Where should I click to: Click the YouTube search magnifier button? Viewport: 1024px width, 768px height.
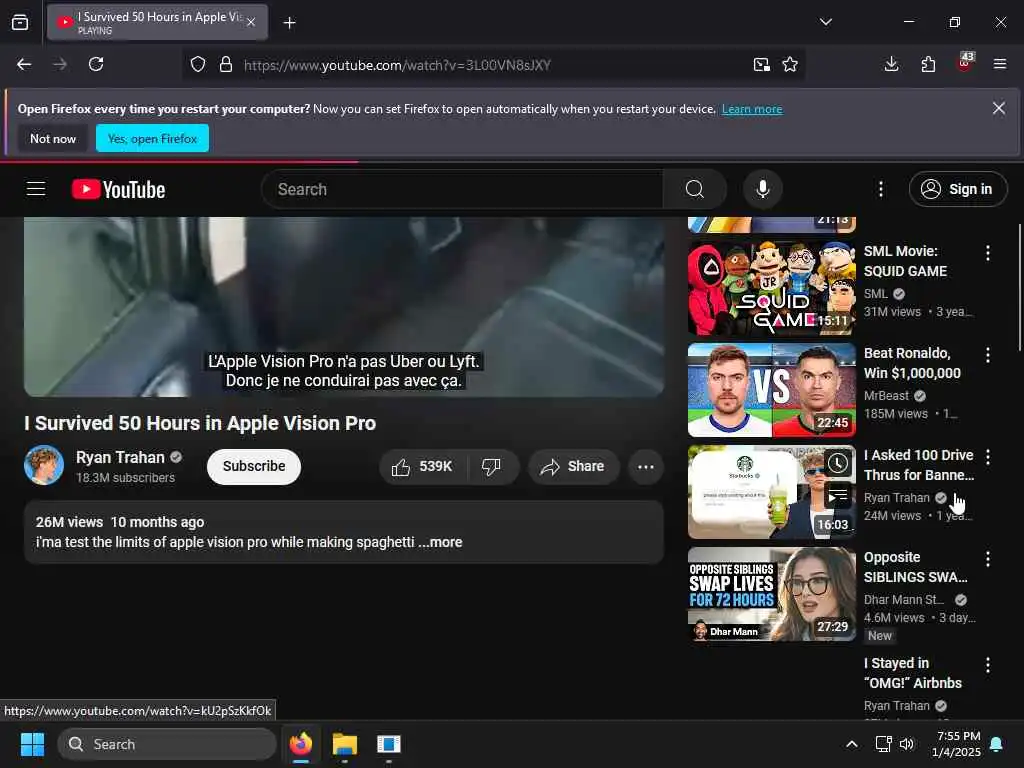(695, 189)
